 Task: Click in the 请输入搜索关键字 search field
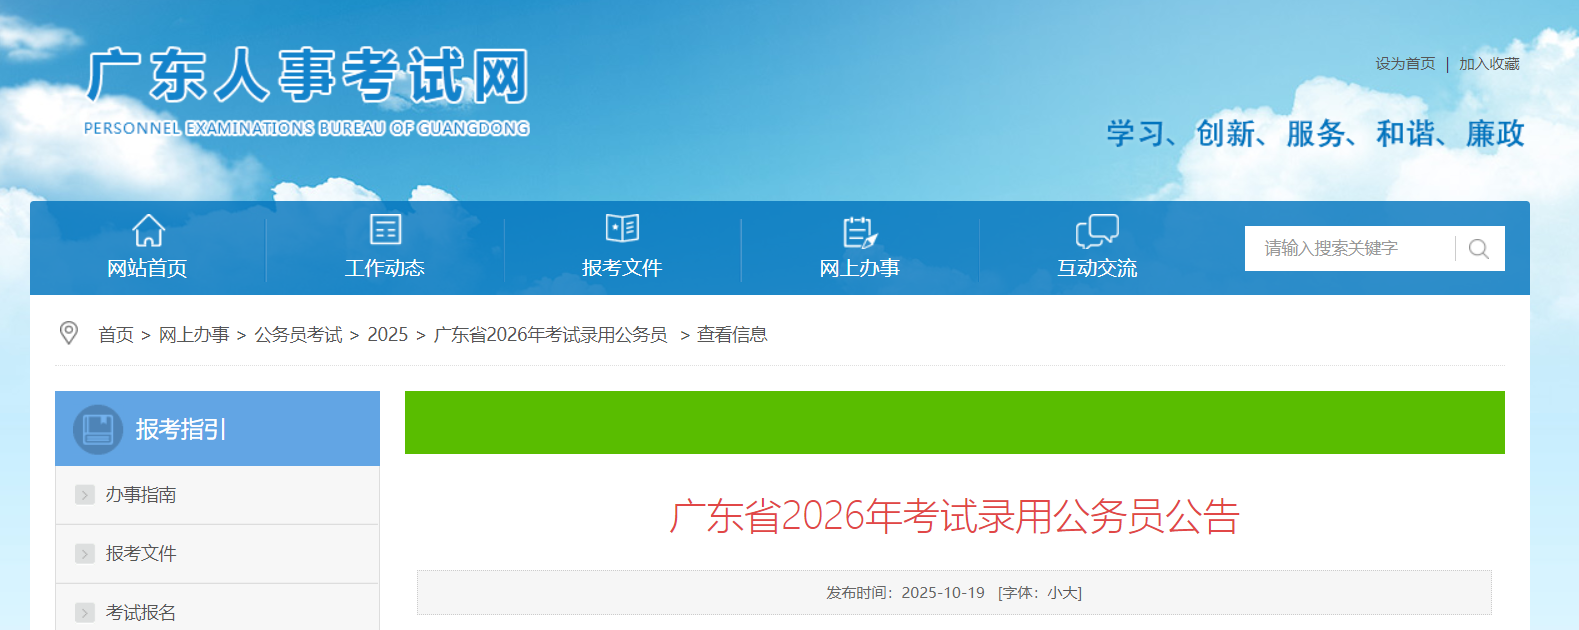point(1350,248)
